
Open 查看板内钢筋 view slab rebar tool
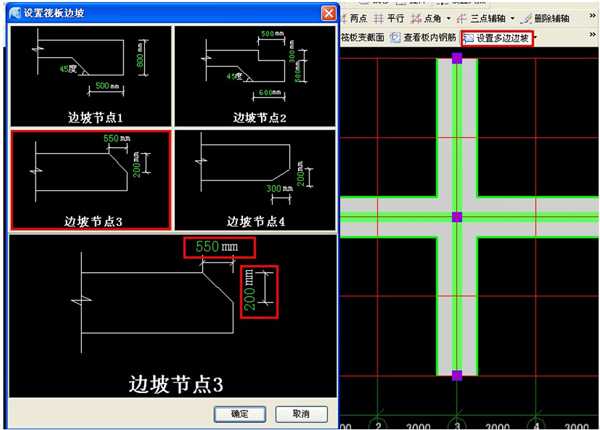point(423,37)
